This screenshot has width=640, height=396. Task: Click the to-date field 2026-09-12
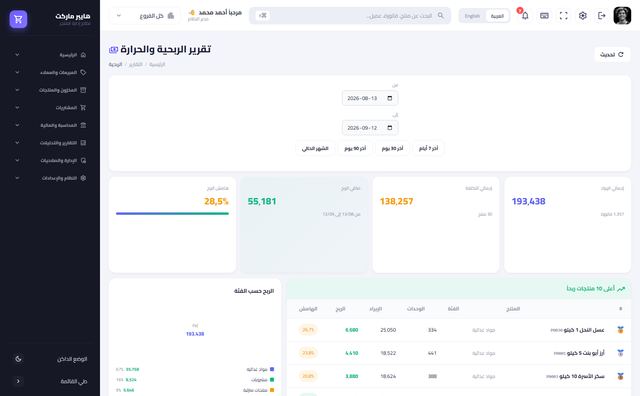coord(370,128)
